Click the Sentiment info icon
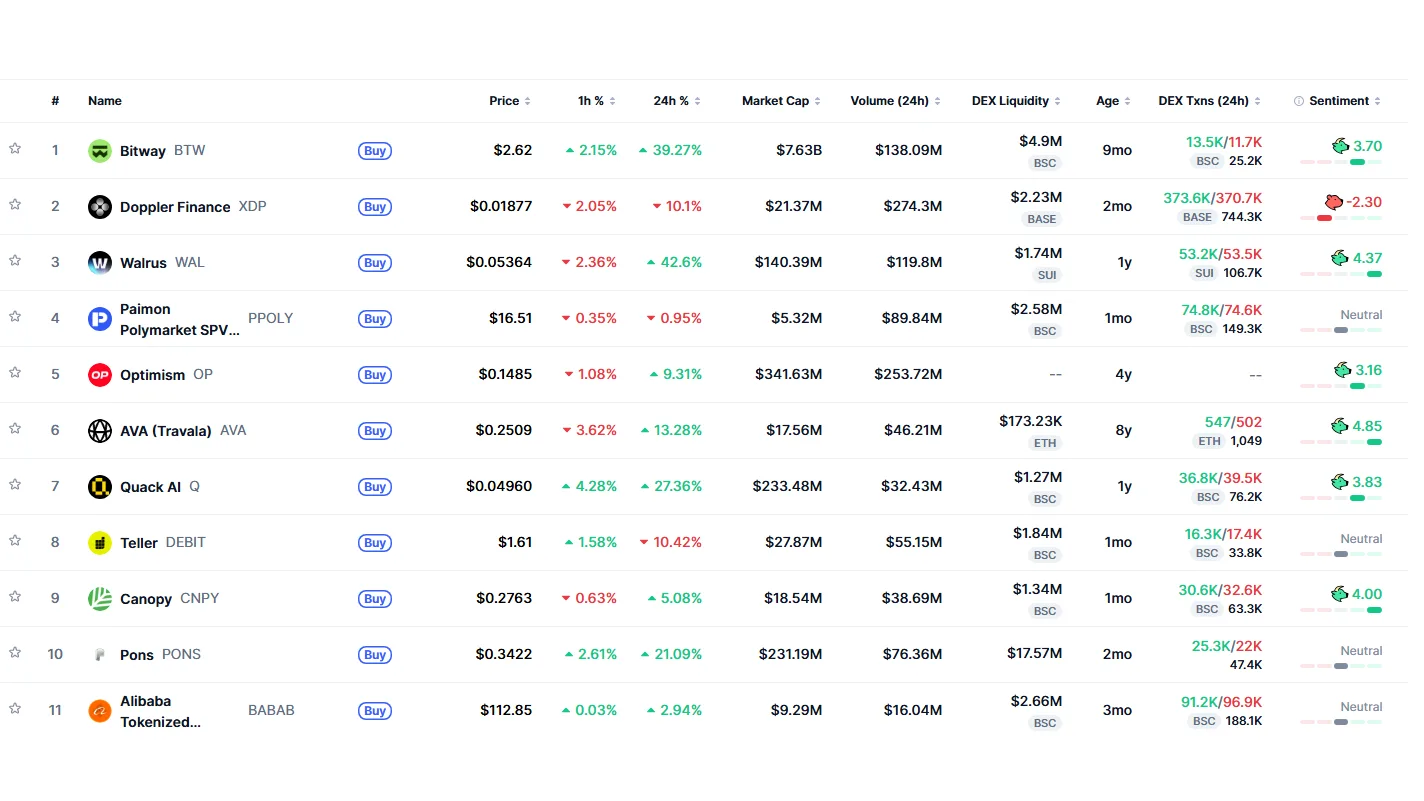The width and height of the screenshot is (1424, 801). coord(1299,101)
